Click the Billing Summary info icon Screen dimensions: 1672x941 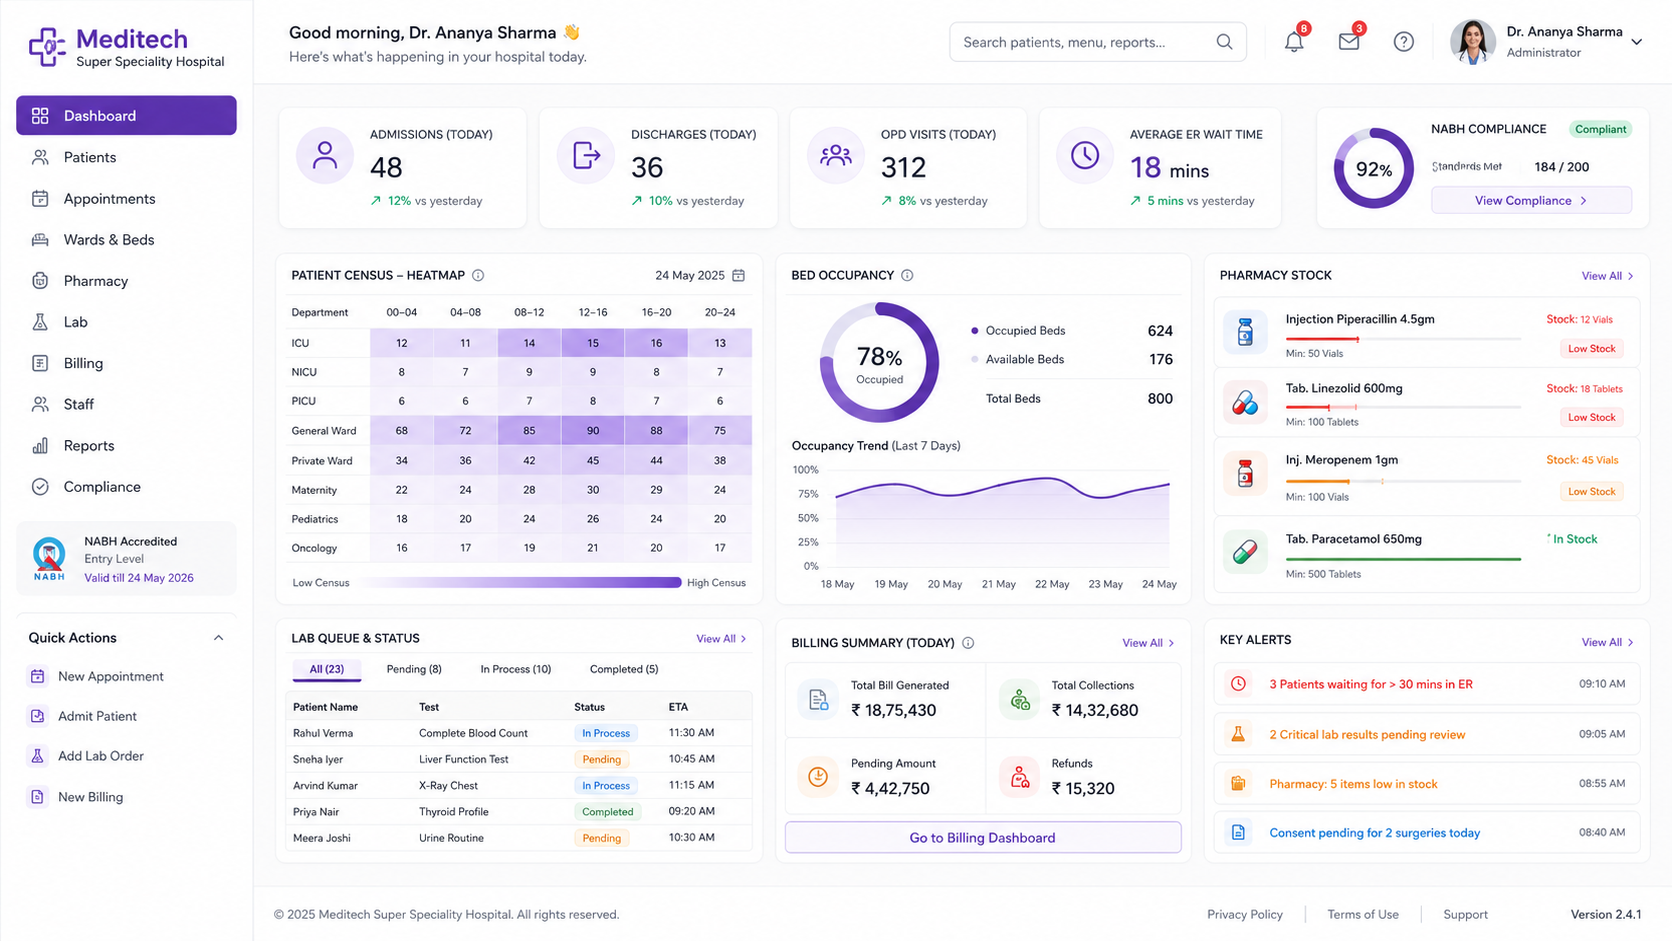pyautogui.click(x=968, y=643)
